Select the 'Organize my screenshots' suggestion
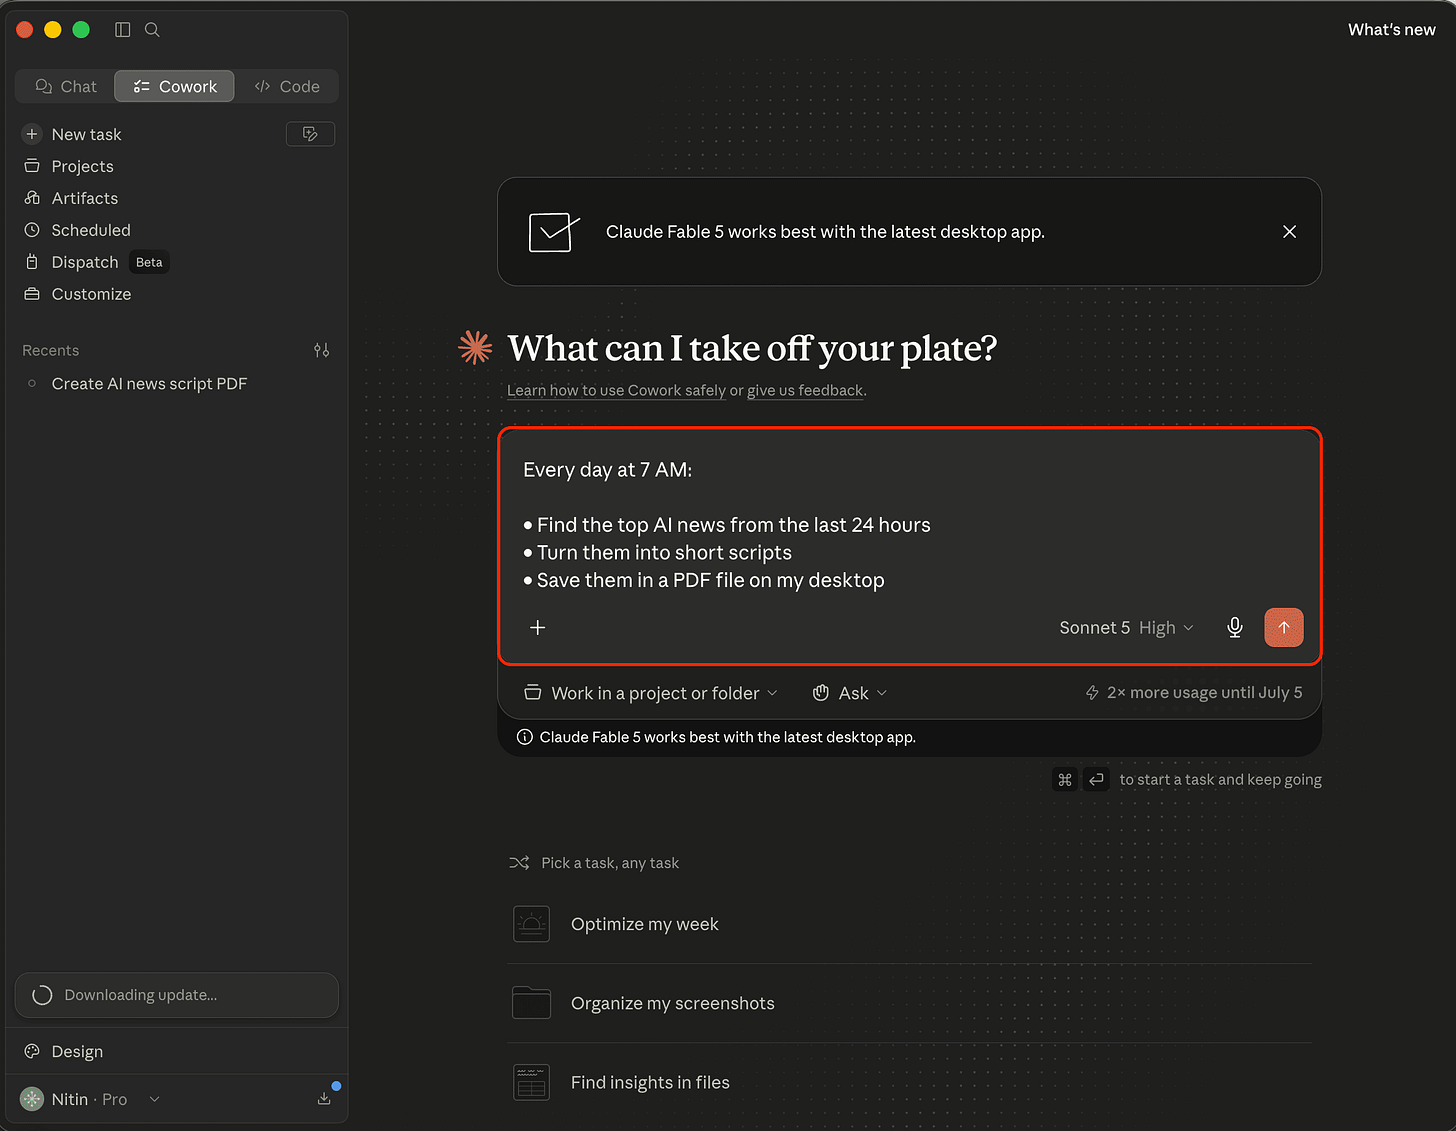 click(x=909, y=1003)
